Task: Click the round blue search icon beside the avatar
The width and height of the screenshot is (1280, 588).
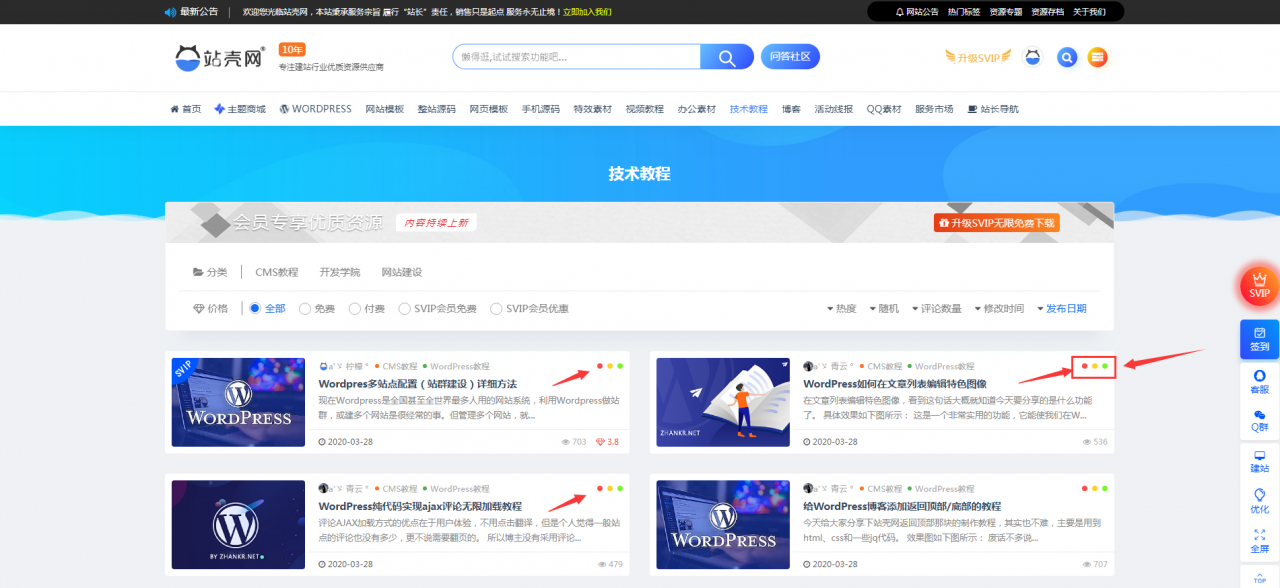Action: pos(1067,57)
